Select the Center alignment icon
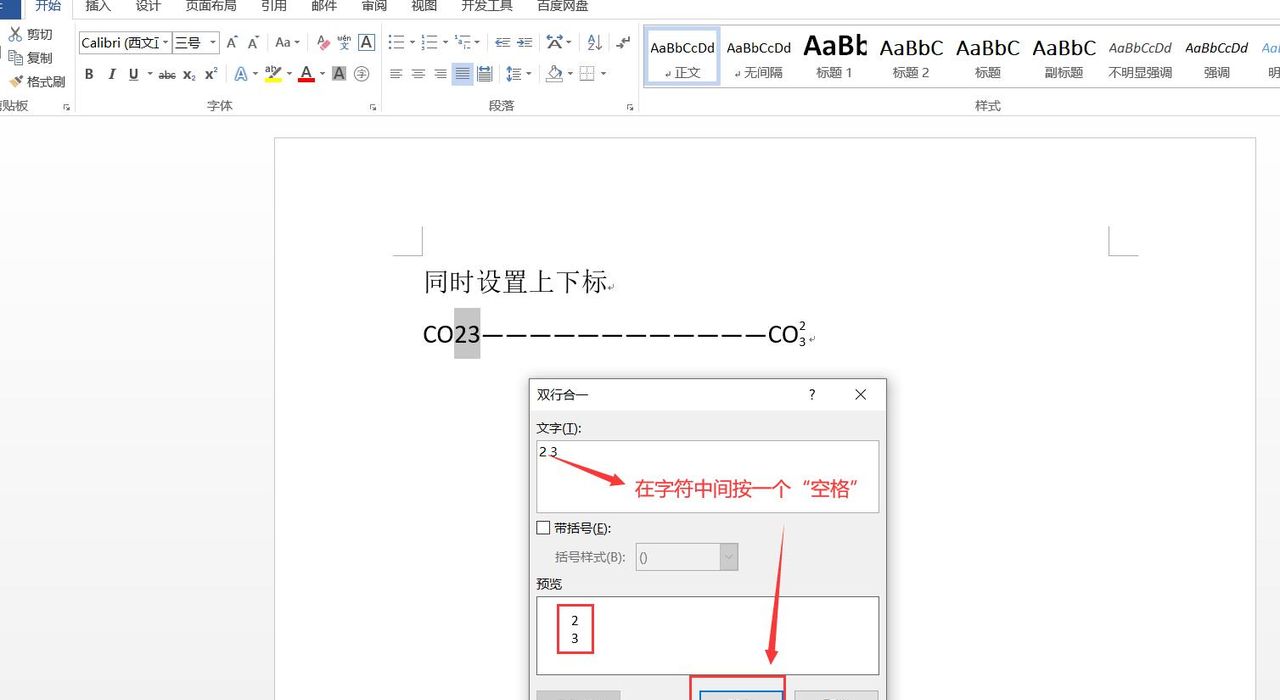Viewport: 1280px width, 700px height. tap(417, 73)
